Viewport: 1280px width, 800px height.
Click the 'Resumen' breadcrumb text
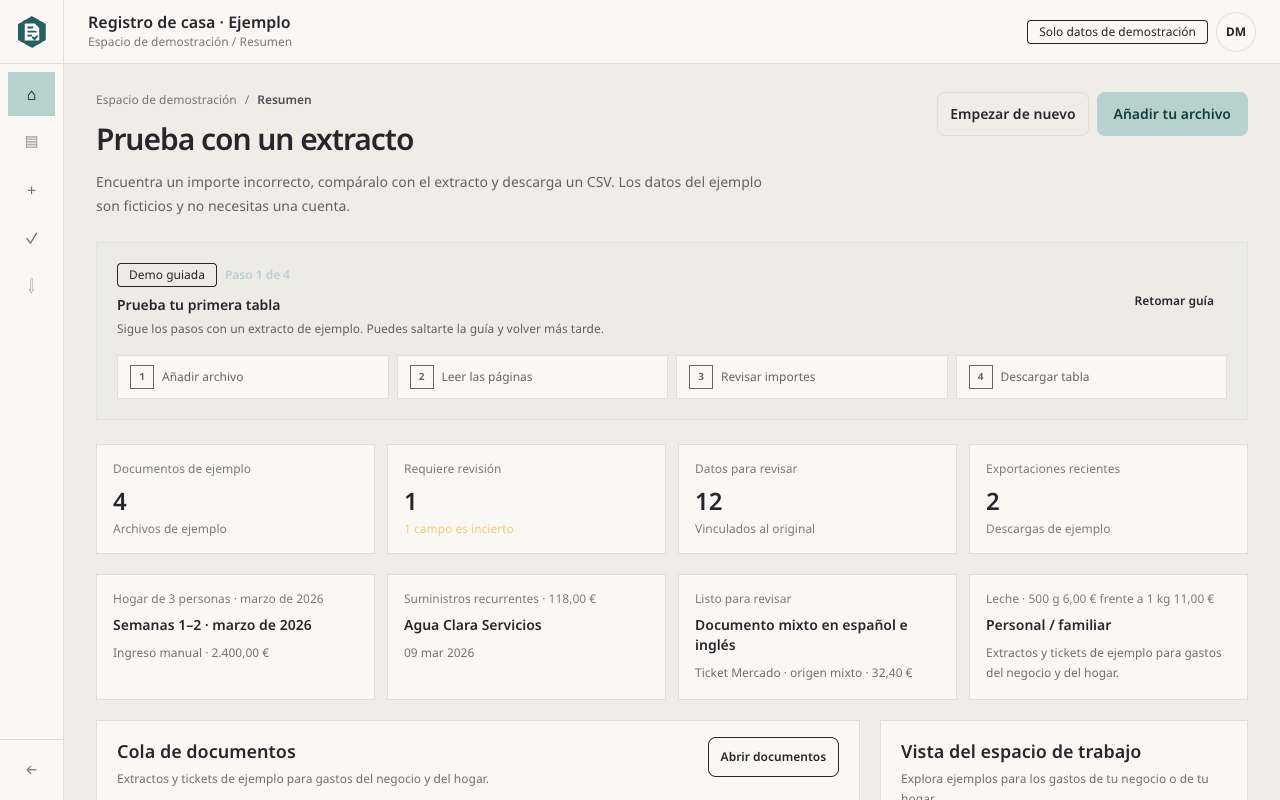pos(284,100)
